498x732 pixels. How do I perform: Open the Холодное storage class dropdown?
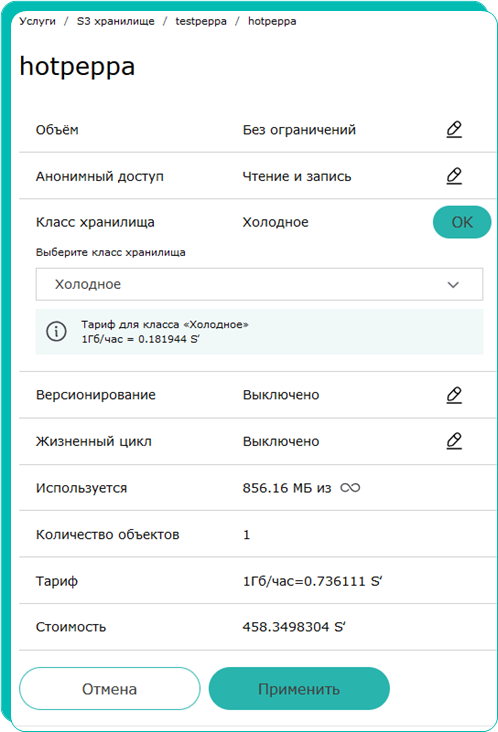(x=260, y=284)
